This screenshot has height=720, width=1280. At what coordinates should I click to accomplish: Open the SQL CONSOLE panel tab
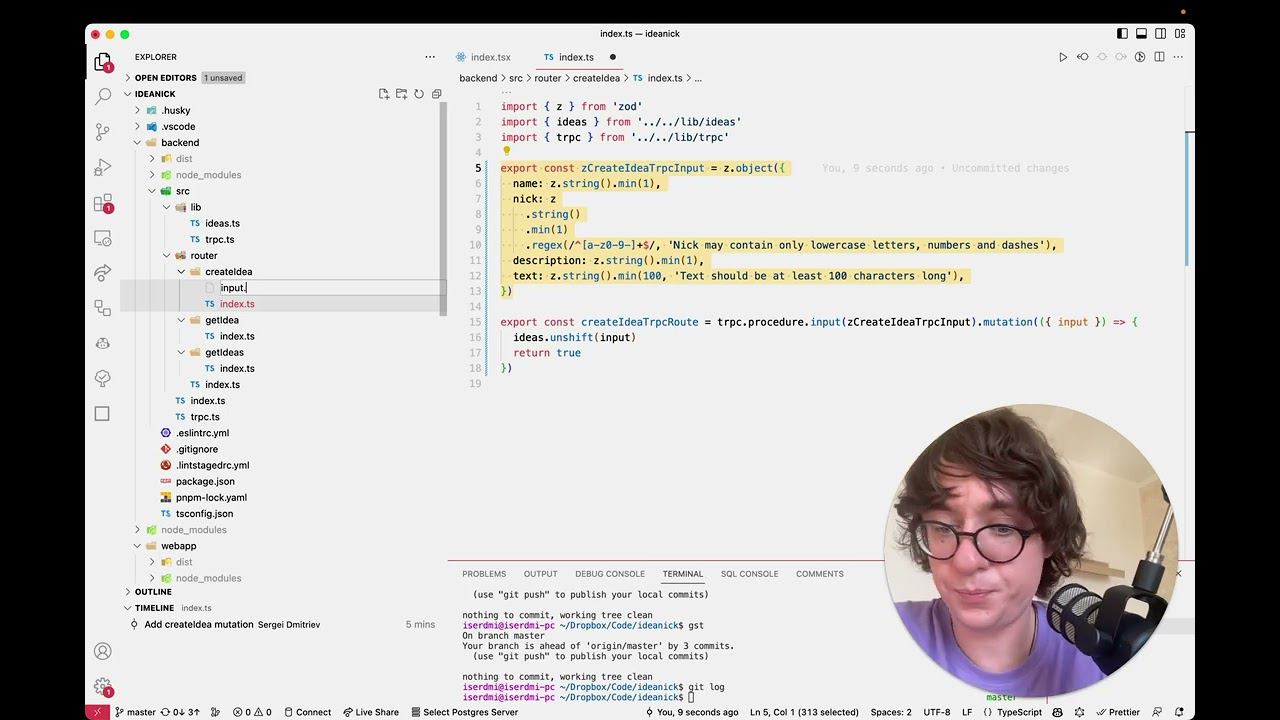coord(749,574)
